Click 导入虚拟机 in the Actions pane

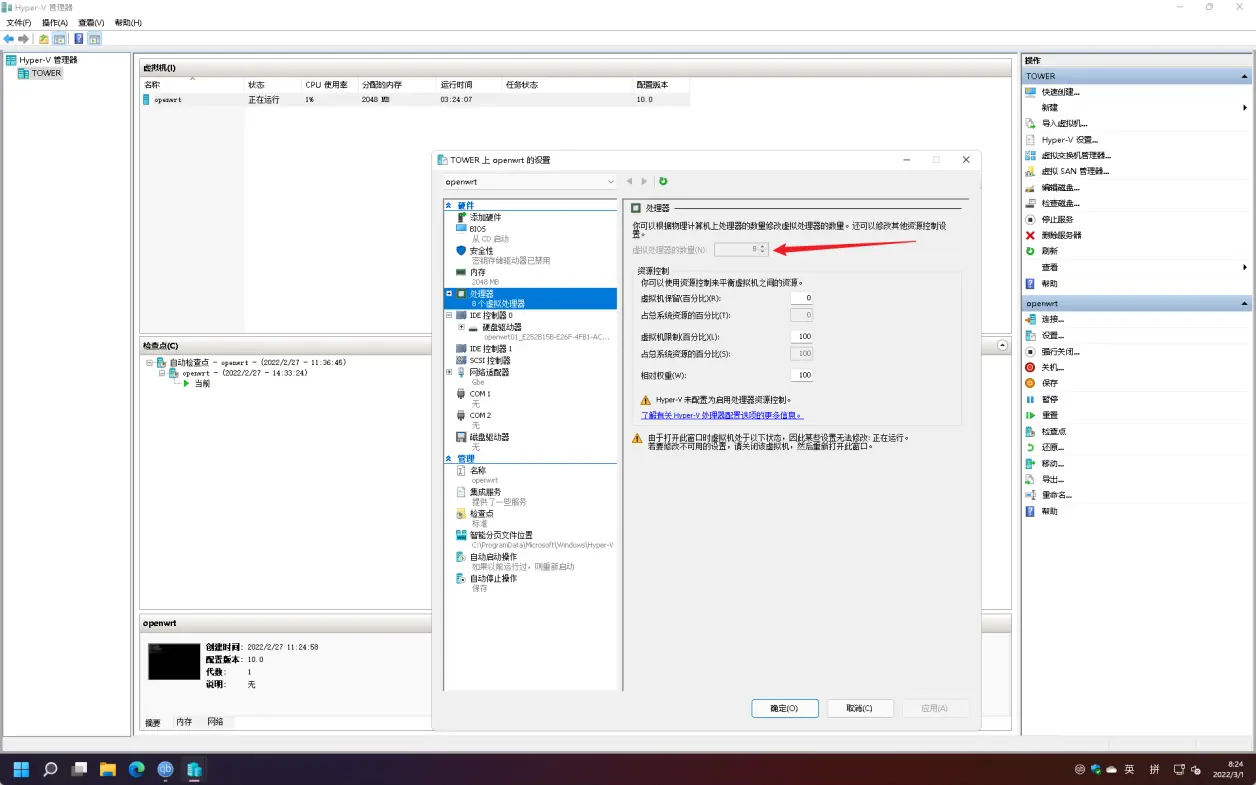(1064, 124)
